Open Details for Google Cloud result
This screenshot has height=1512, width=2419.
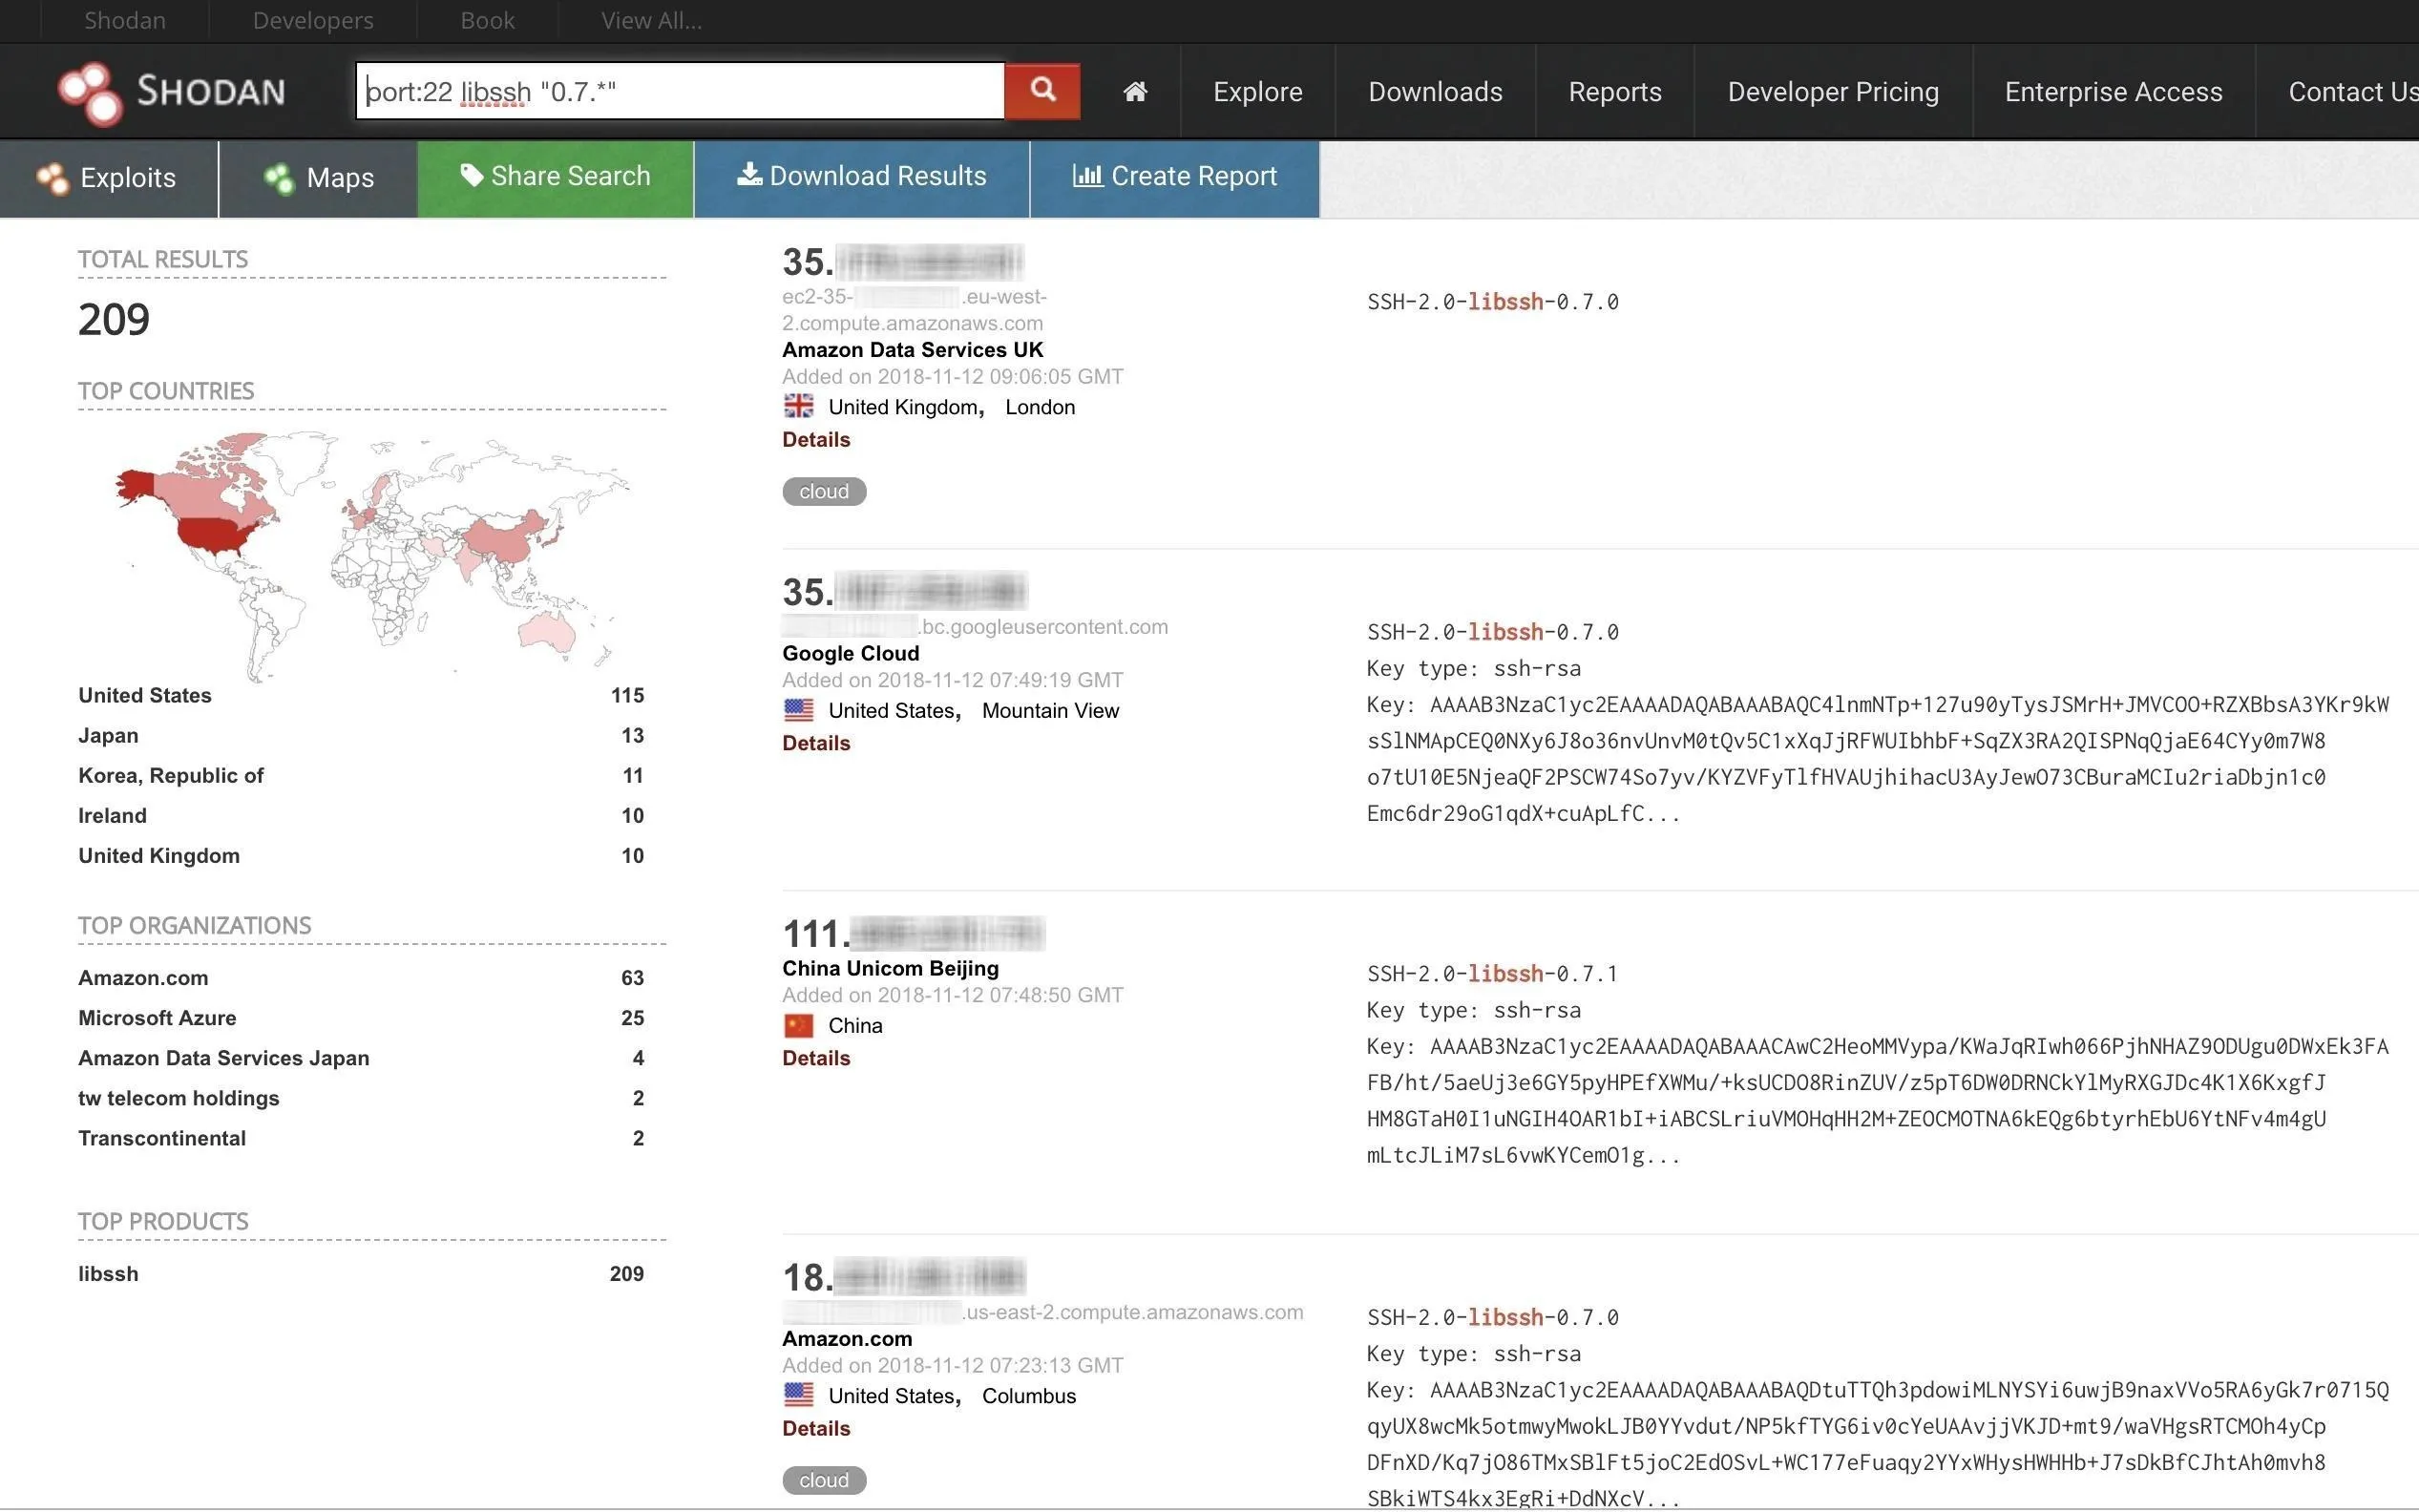point(816,743)
